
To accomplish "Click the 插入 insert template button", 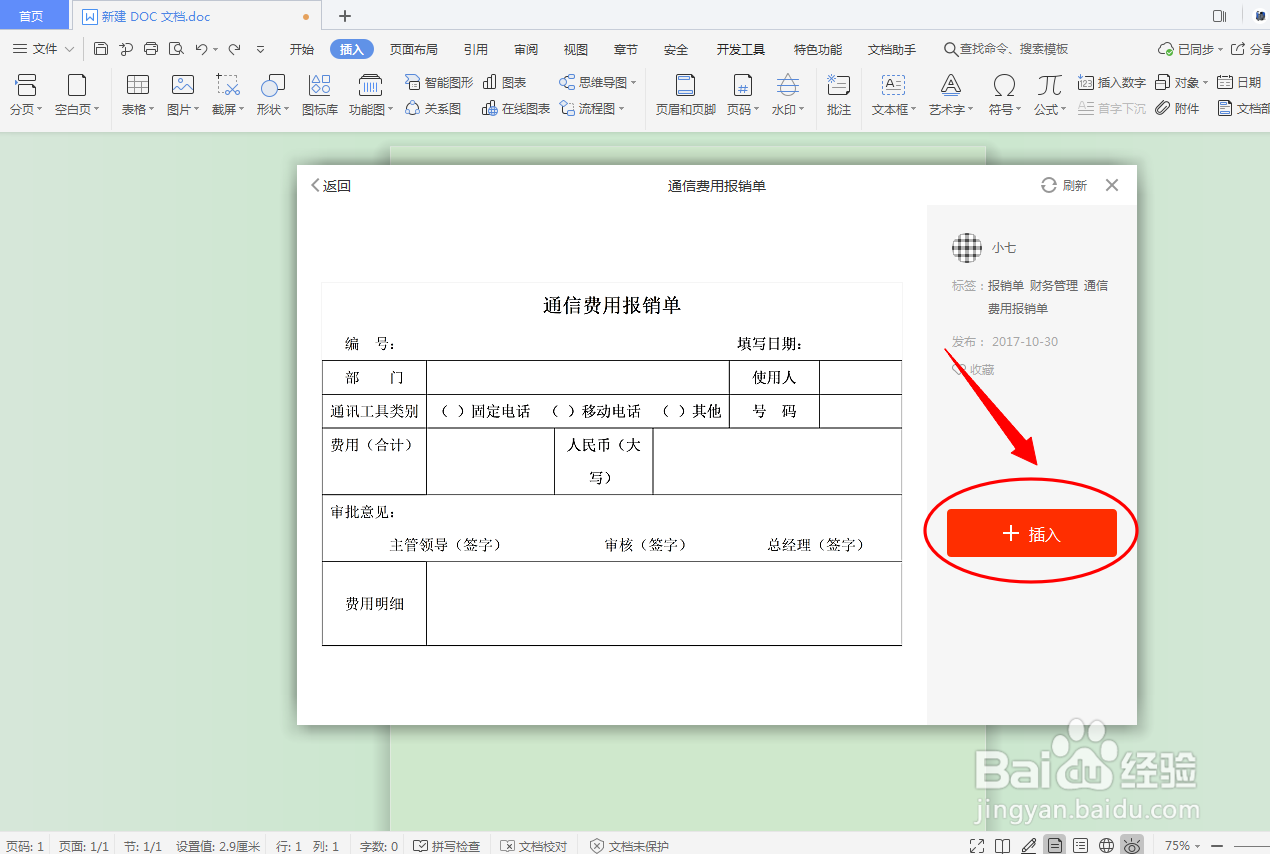I will point(1031,533).
